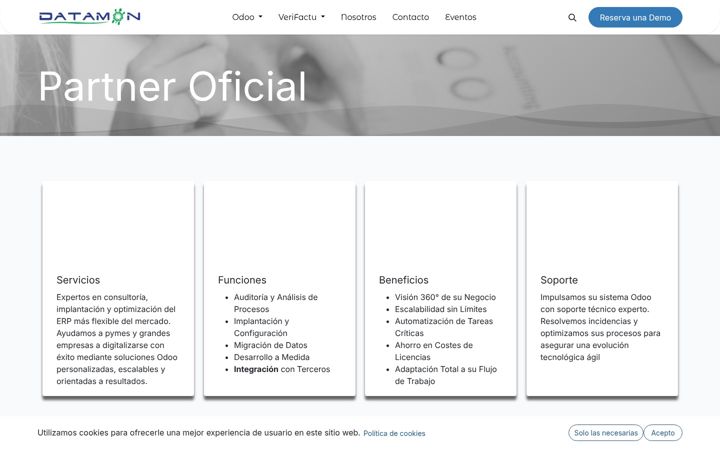This screenshot has width=720, height=450.
Task: Open the Nosotros page
Action: point(358,17)
